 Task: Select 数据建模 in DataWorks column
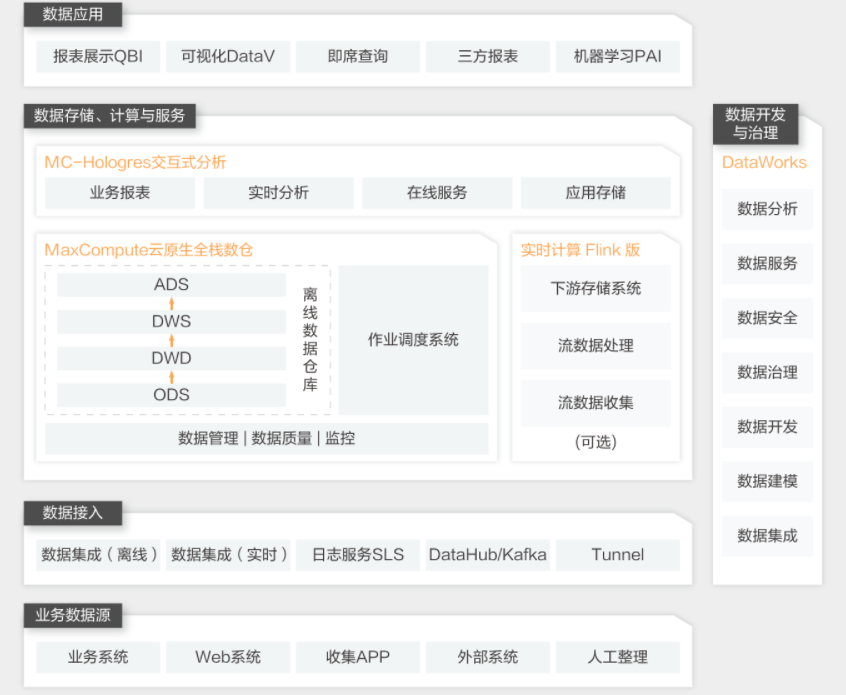[767, 481]
